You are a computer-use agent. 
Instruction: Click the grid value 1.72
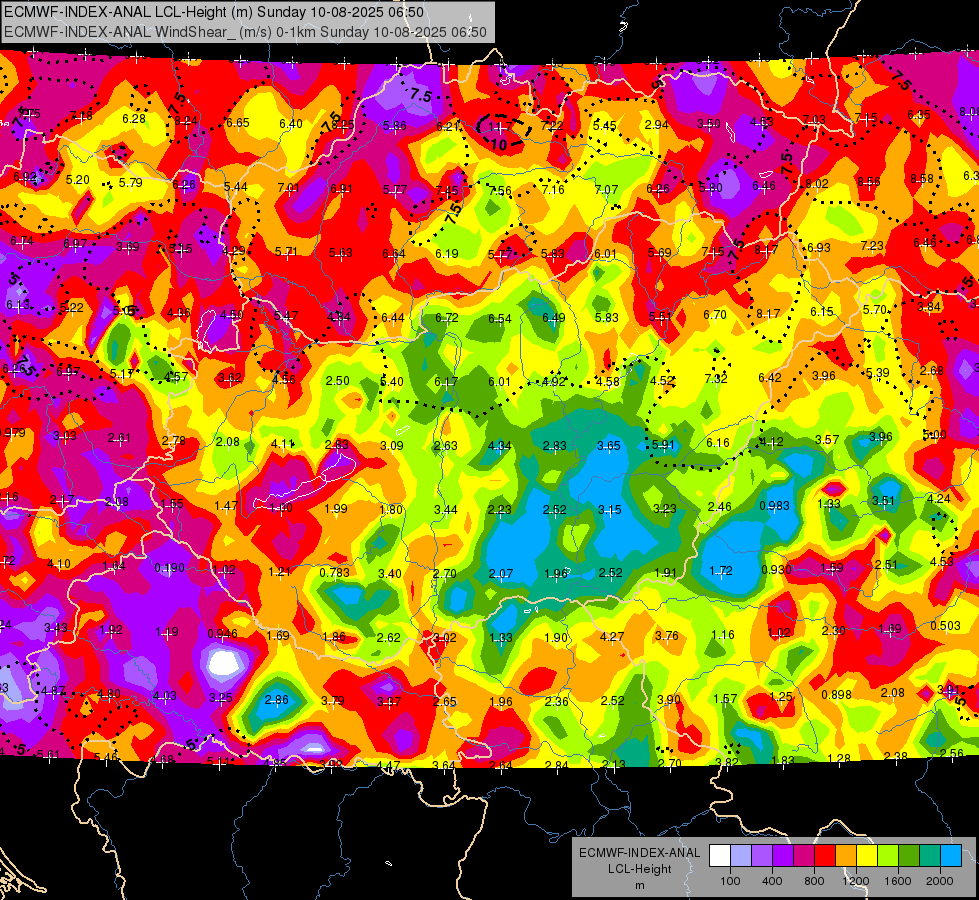721,570
